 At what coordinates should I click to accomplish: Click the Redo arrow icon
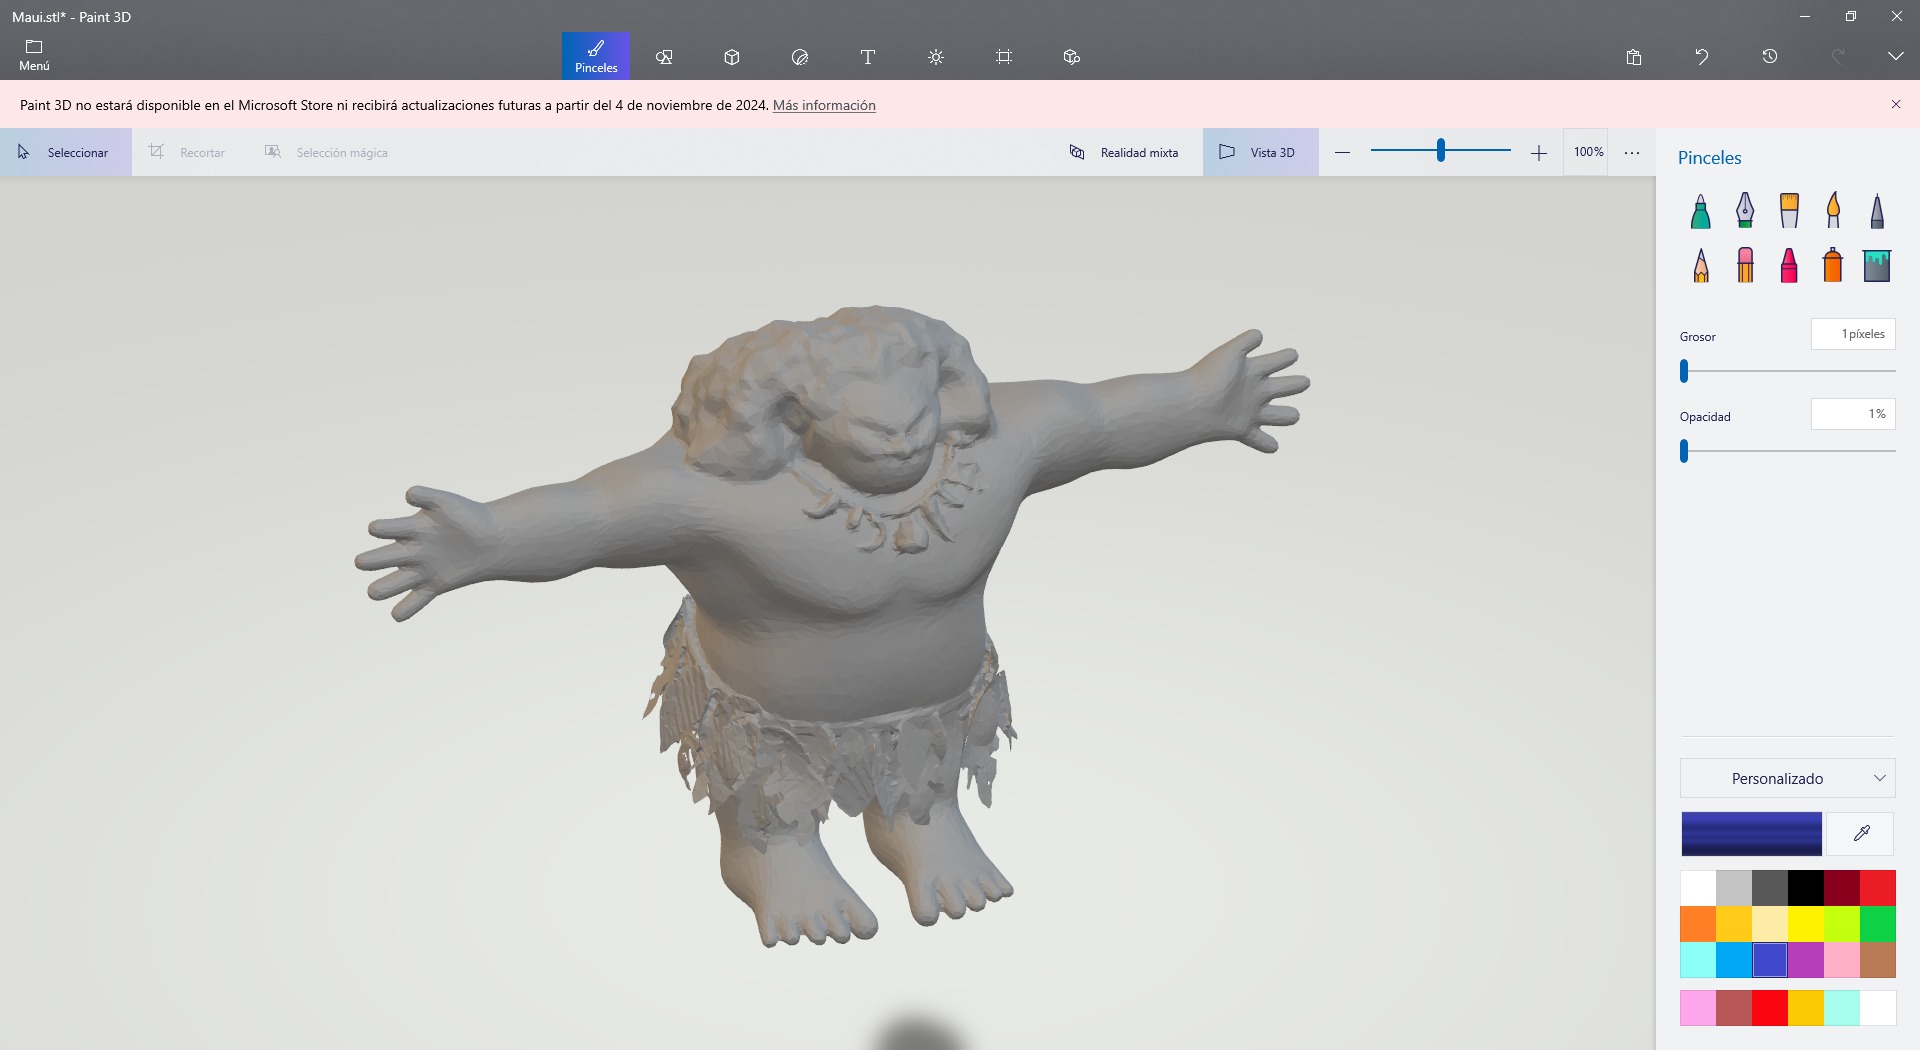pyautogui.click(x=1838, y=57)
